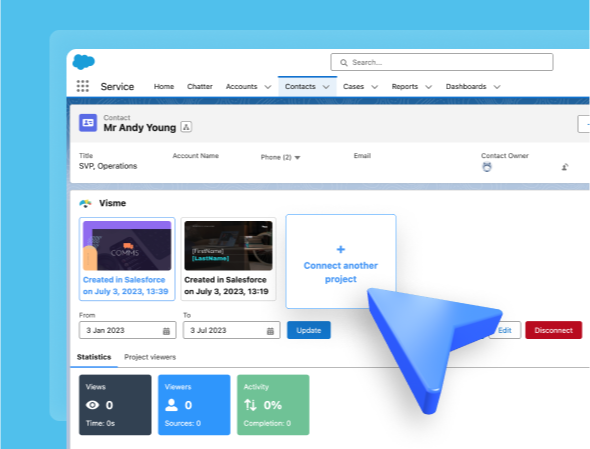The width and height of the screenshot is (590, 449).
Task: Click the To date field 3 Jul 2023
Action: (231, 330)
